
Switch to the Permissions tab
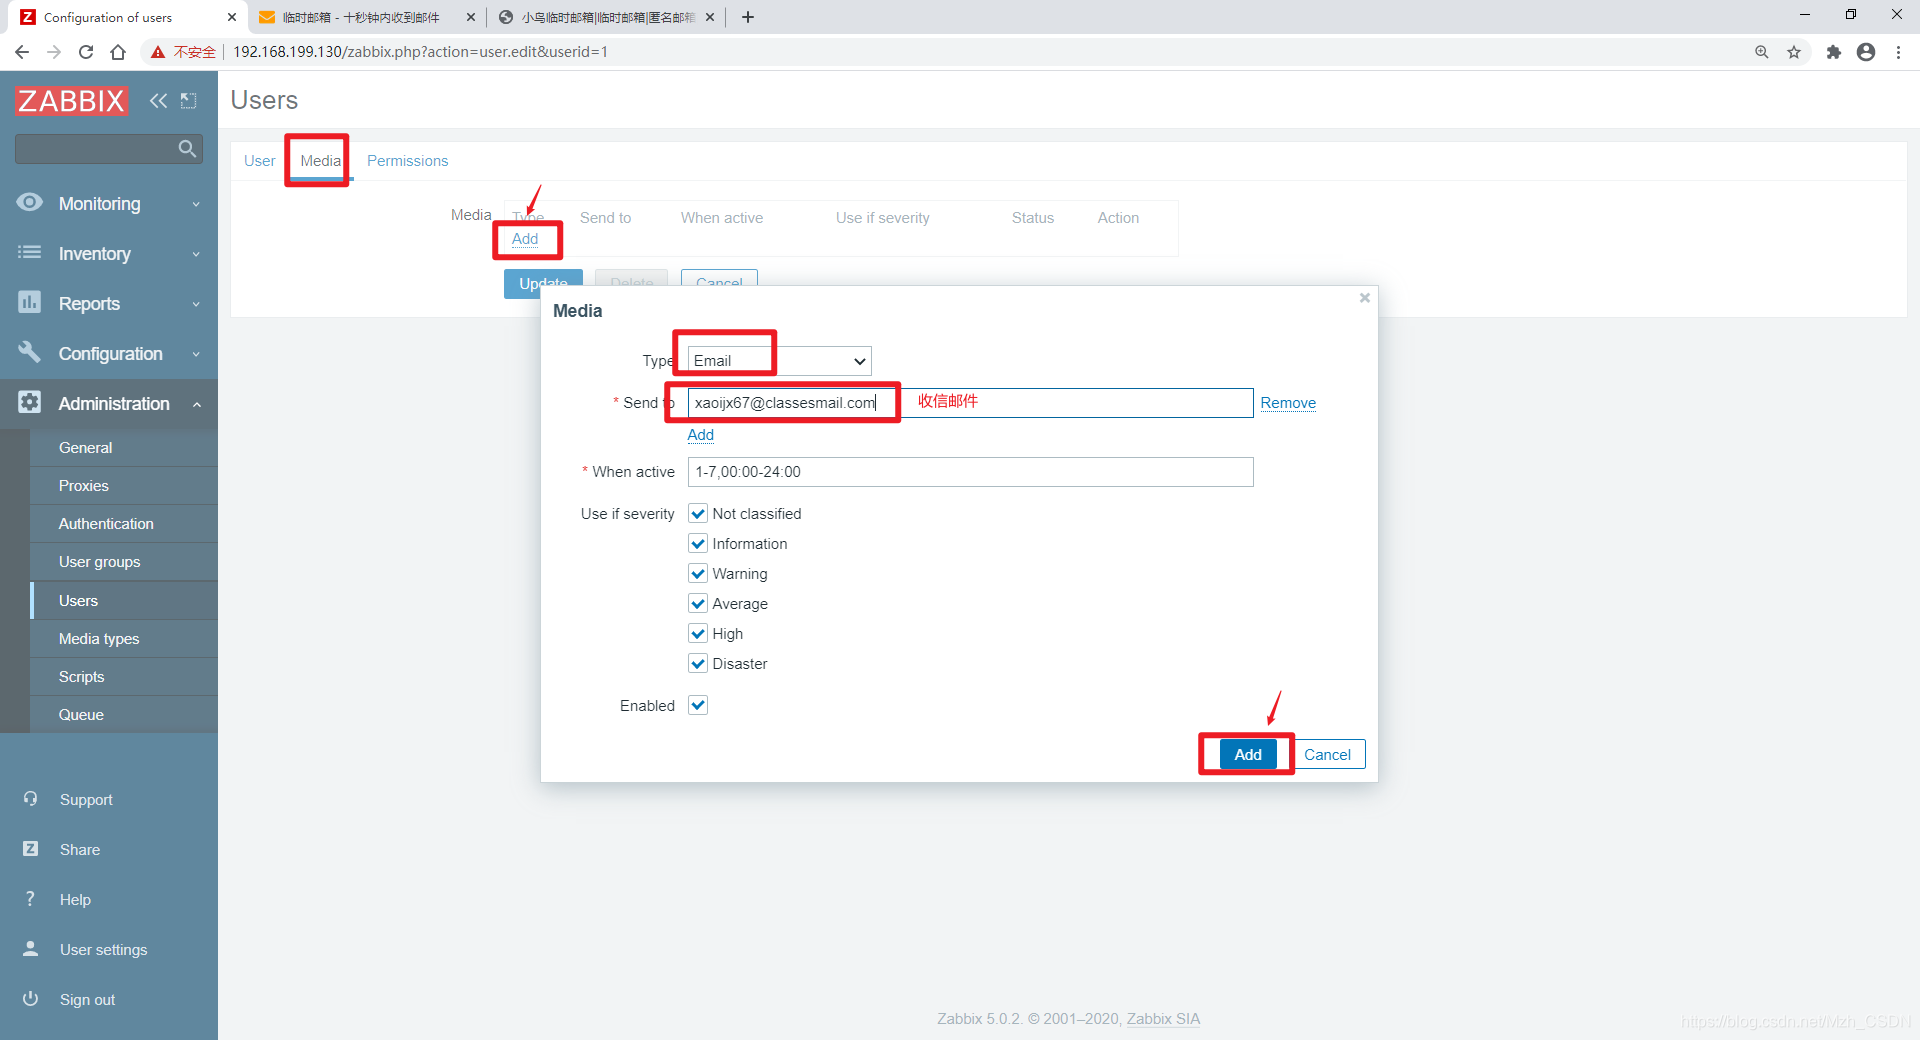(407, 161)
